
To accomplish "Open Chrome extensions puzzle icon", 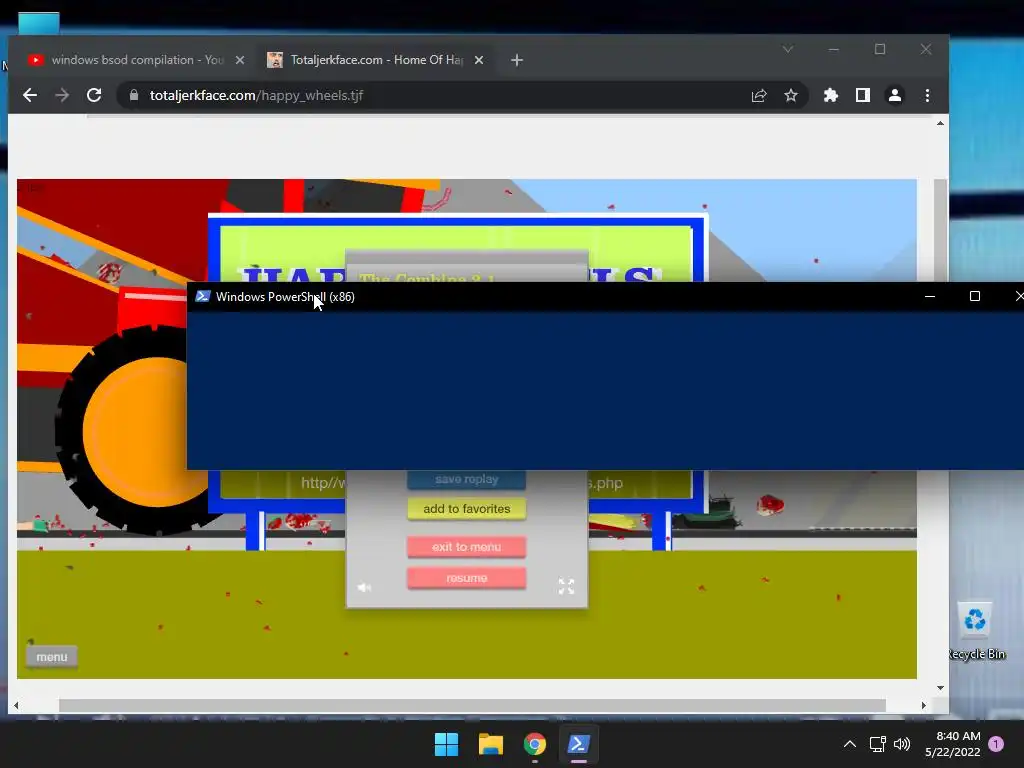I will tap(831, 95).
